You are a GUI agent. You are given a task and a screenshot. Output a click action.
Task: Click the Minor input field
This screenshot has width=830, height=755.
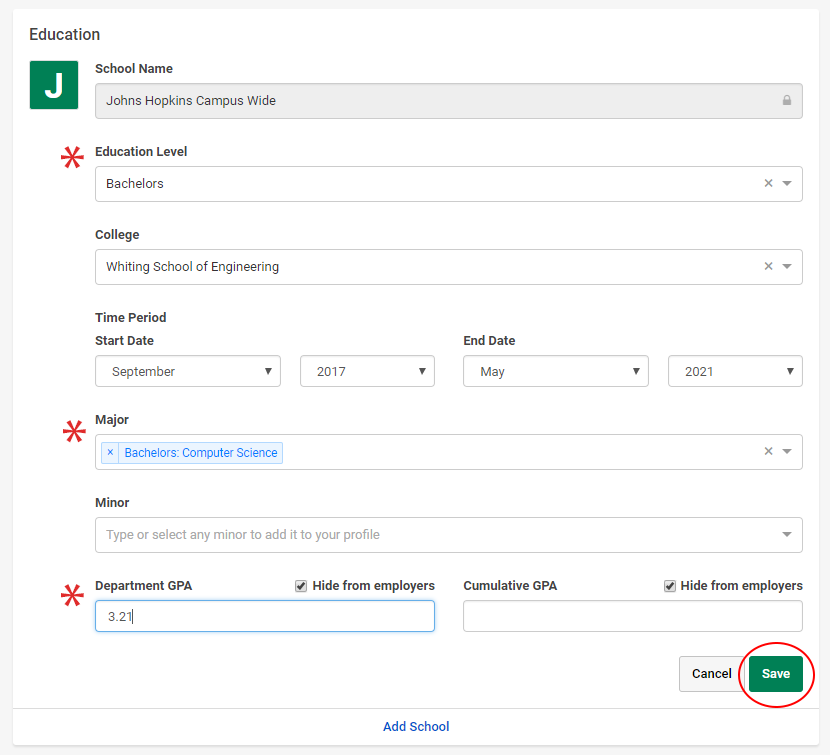coord(449,535)
